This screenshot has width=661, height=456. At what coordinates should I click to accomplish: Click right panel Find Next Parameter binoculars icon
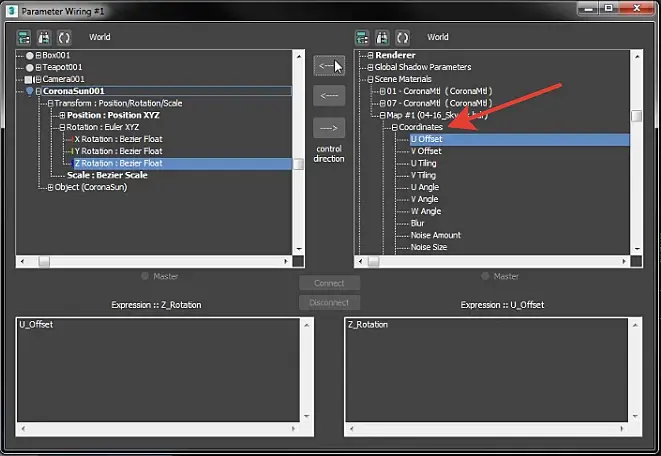coord(382,38)
